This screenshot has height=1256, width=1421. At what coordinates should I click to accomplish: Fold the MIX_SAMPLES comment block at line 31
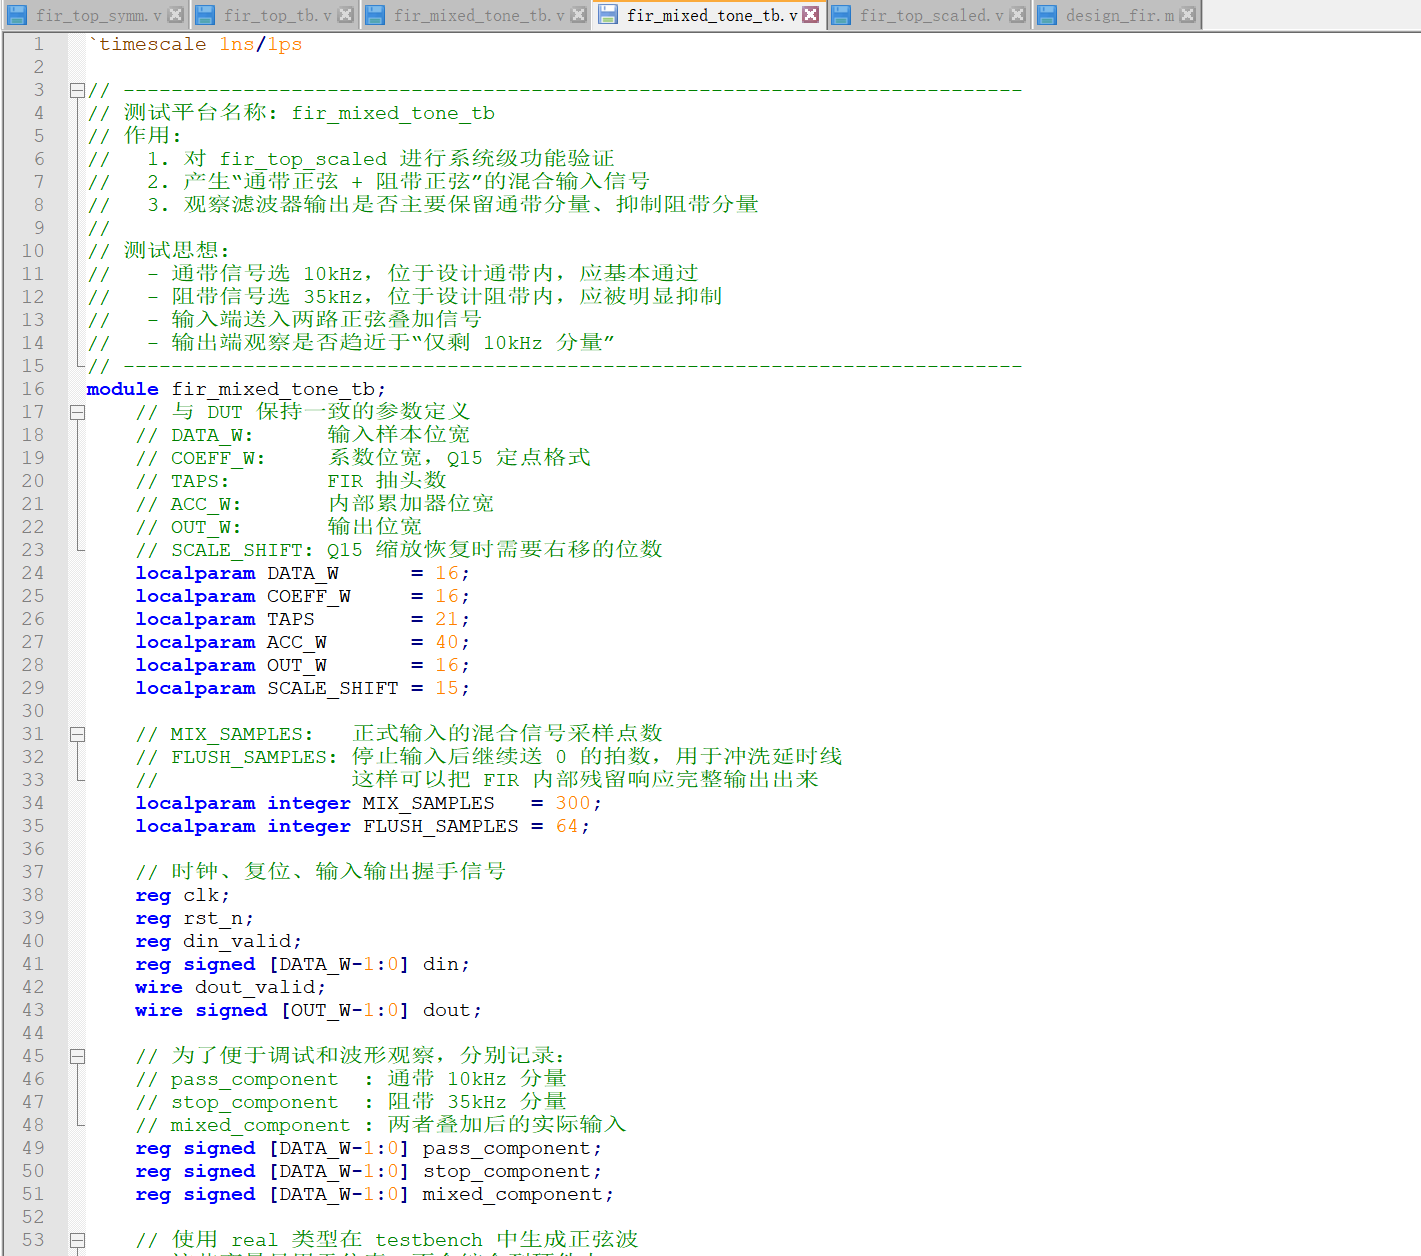tap(77, 734)
